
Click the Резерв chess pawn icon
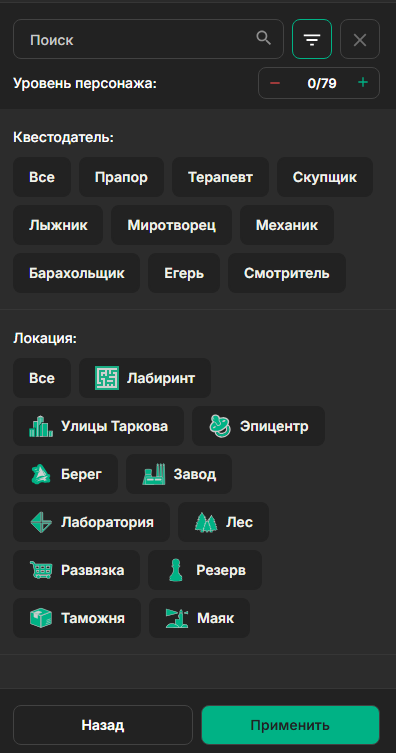tap(176, 570)
